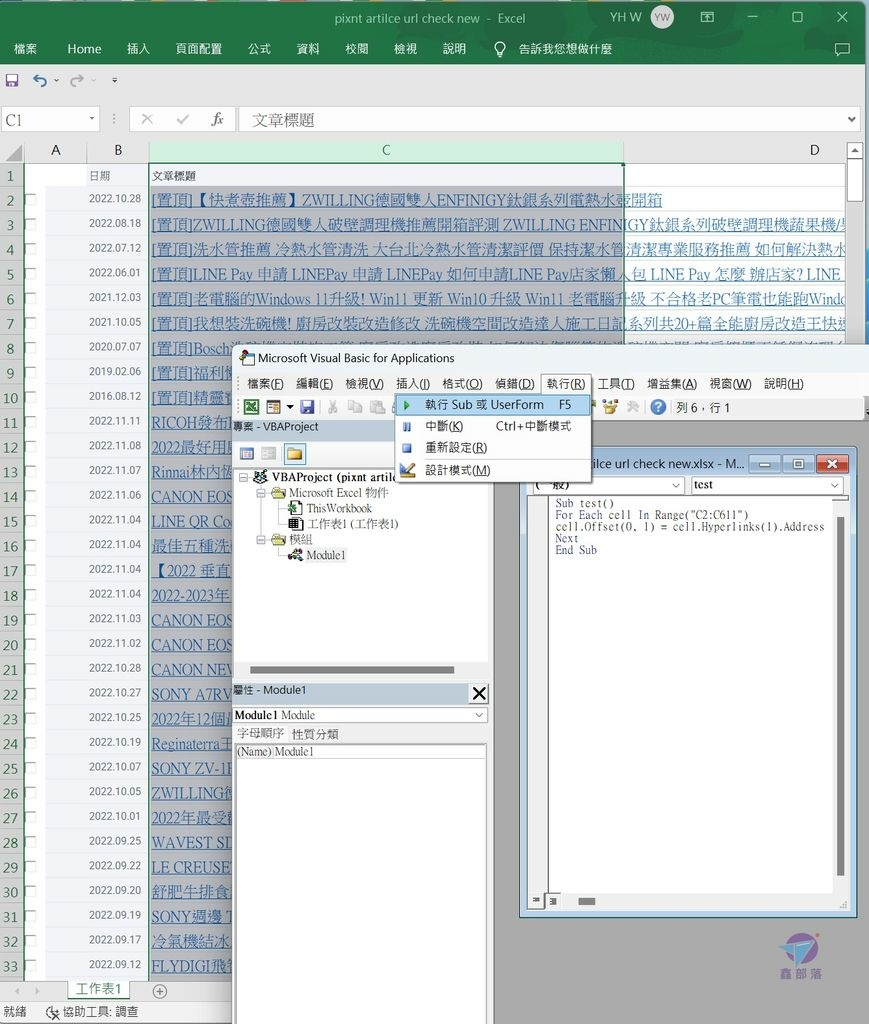Viewport: 869px width, 1024px height.
Task: Click the code window vertical scrollbar
Action: [840, 696]
